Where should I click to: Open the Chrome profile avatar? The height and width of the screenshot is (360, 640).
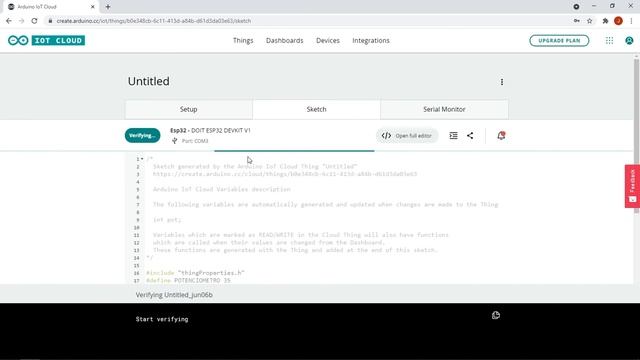click(618, 21)
